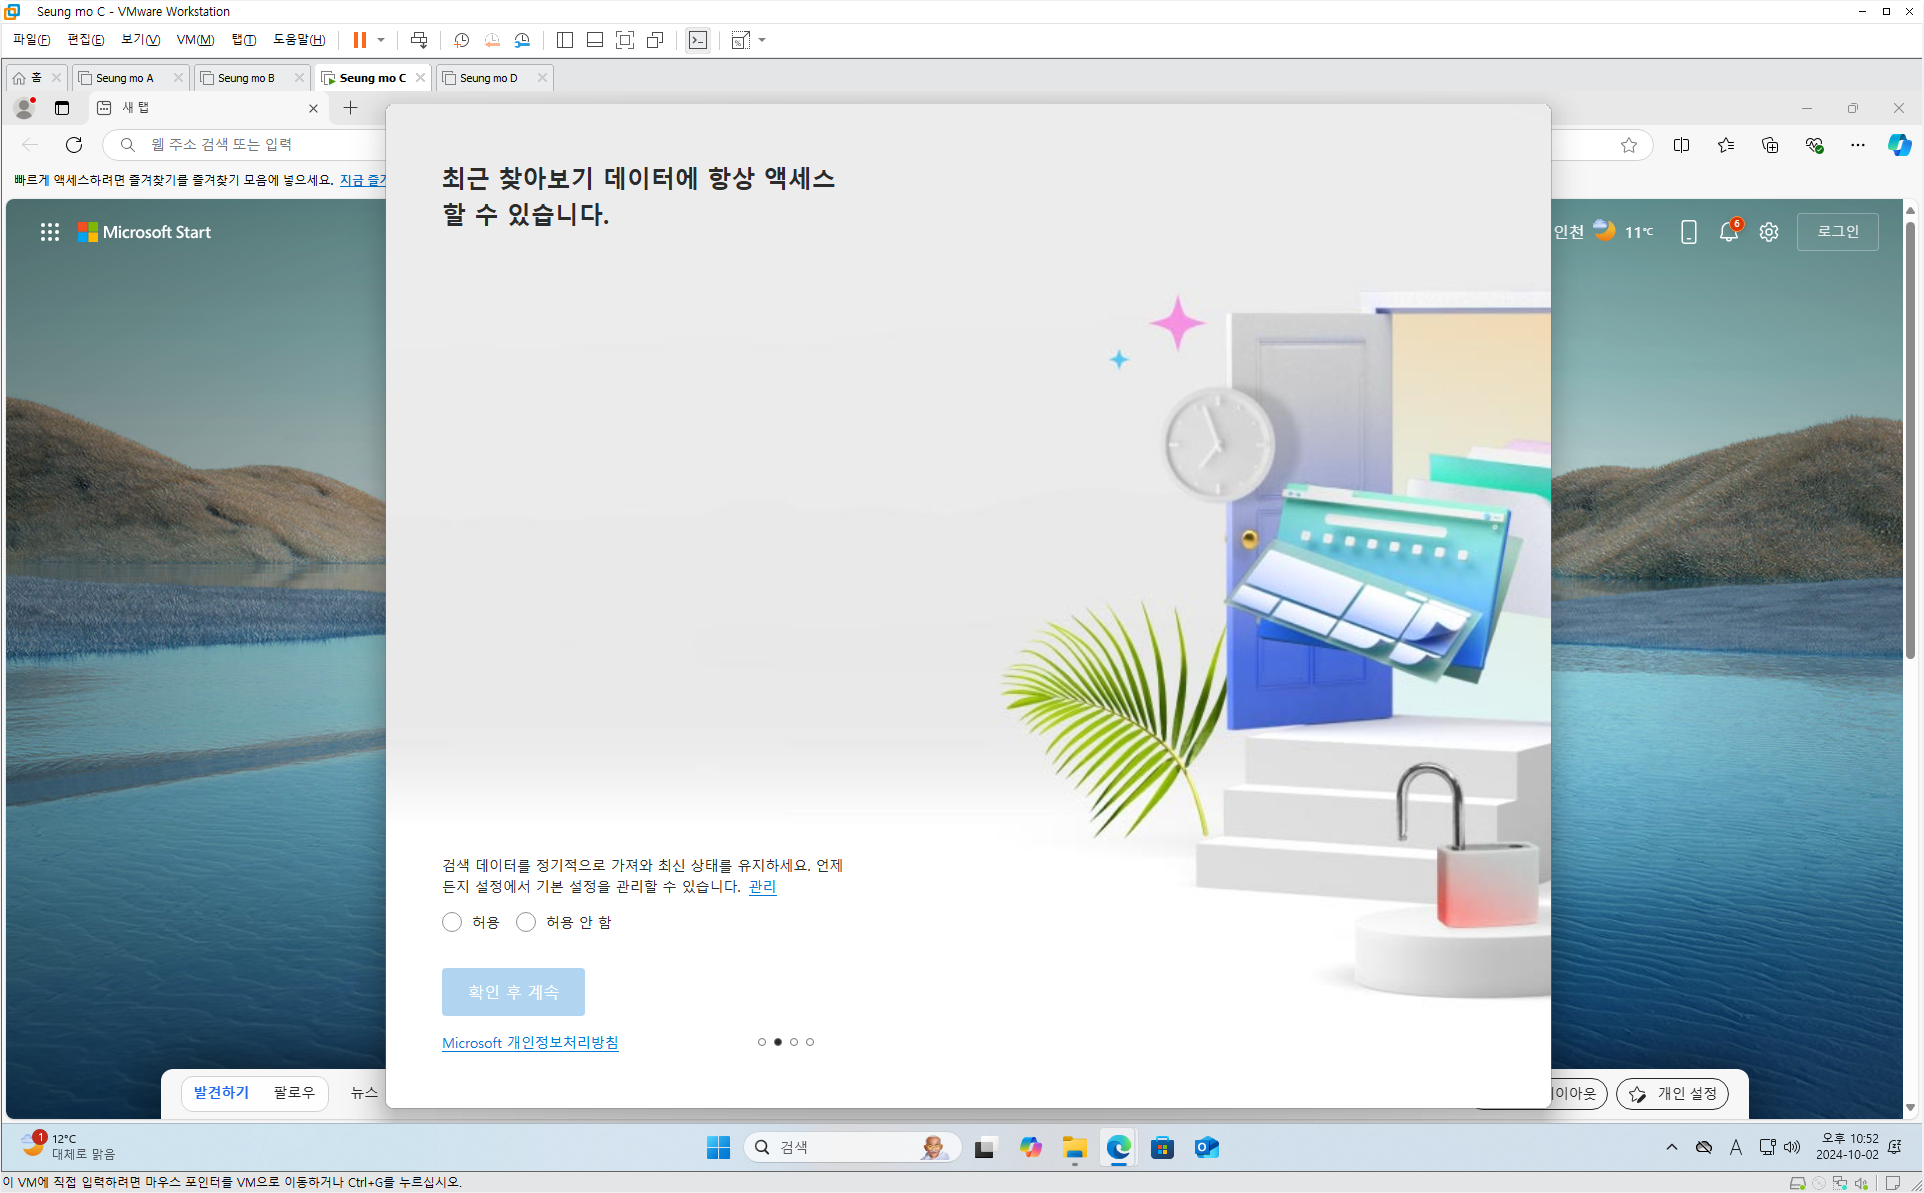1924x1193 pixels.
Task: Open the VM(M) menu
Action: [195, 40]
